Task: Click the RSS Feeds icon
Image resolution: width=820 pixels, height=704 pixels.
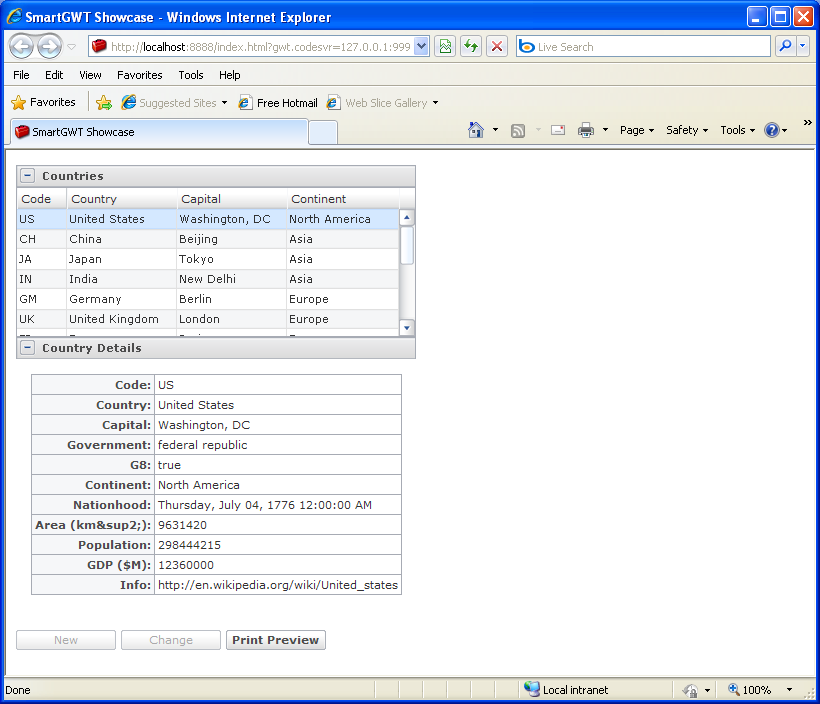Action: pyautogui.click(x=518, y=130)
